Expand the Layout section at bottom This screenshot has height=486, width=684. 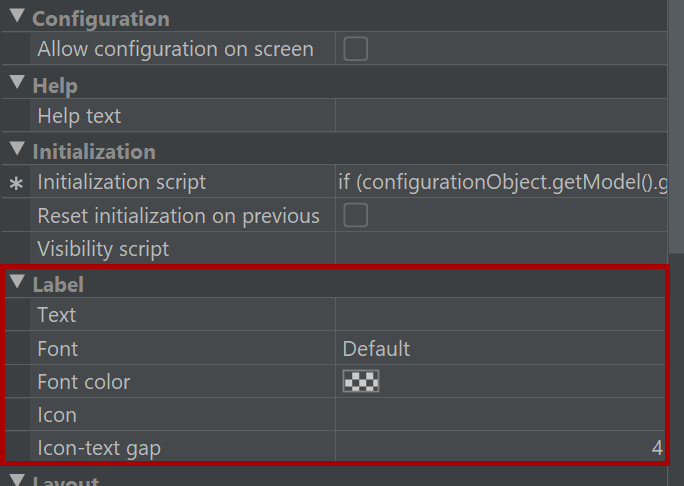(x=17, y=480)
